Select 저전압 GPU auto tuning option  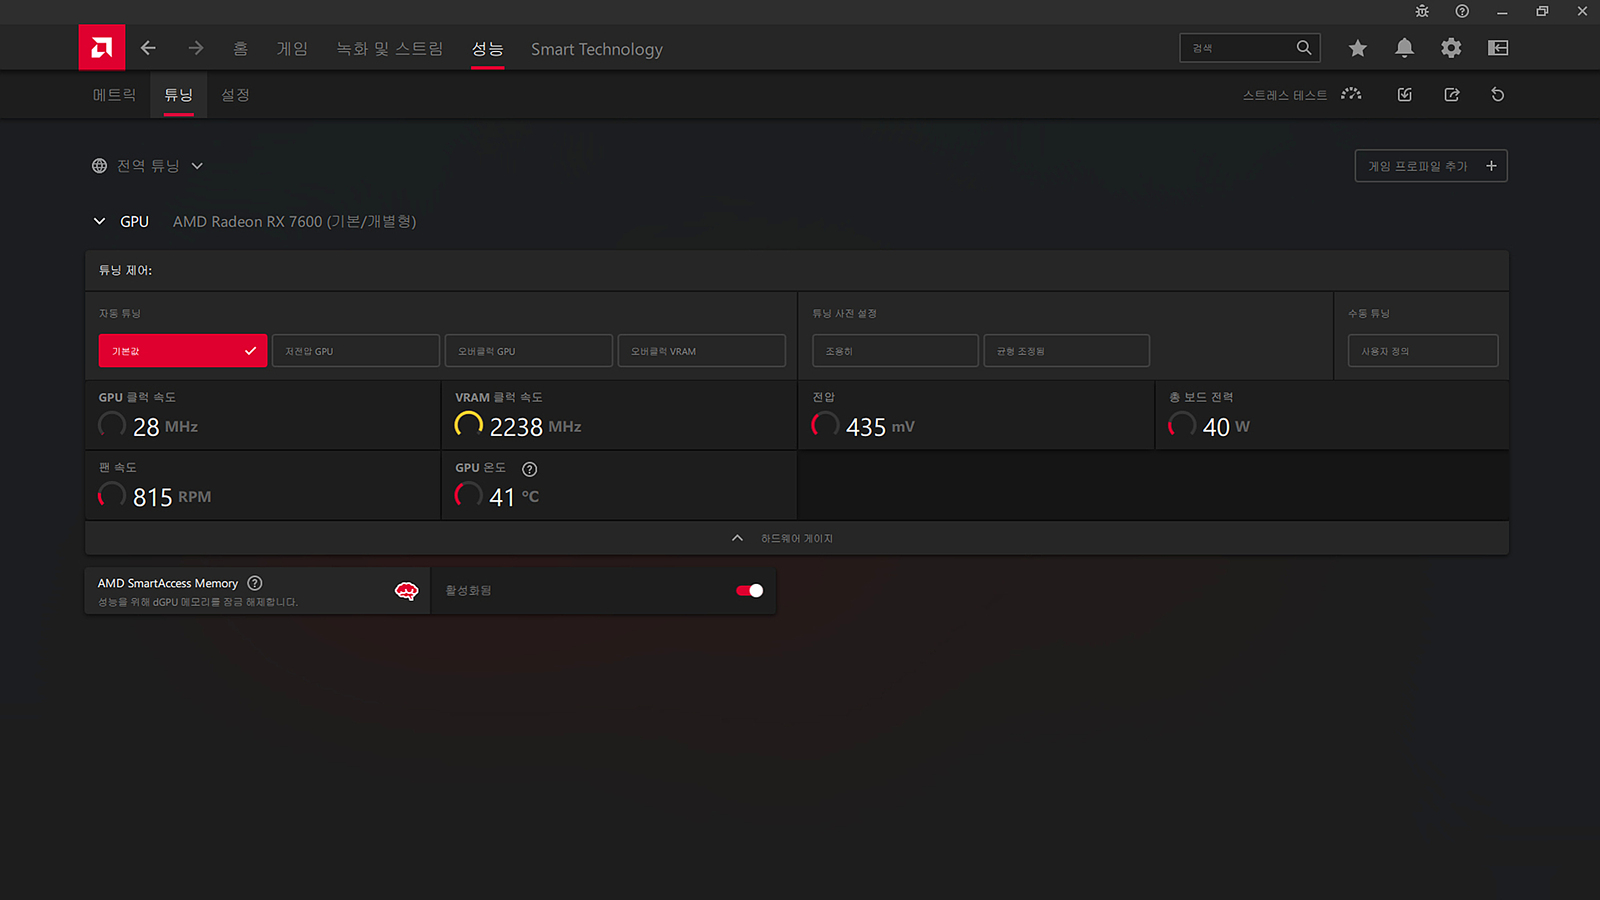pos(355,351)
